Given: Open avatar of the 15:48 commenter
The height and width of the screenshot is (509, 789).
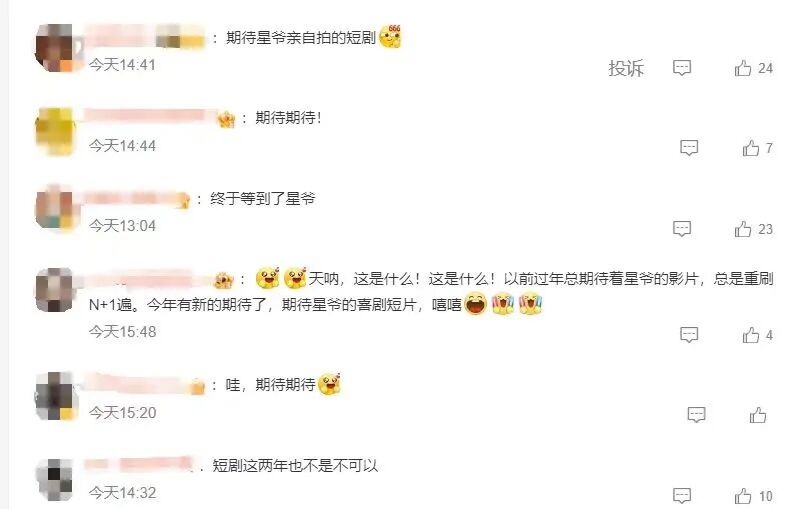Looking at the screenshot, I should (55, 290).
